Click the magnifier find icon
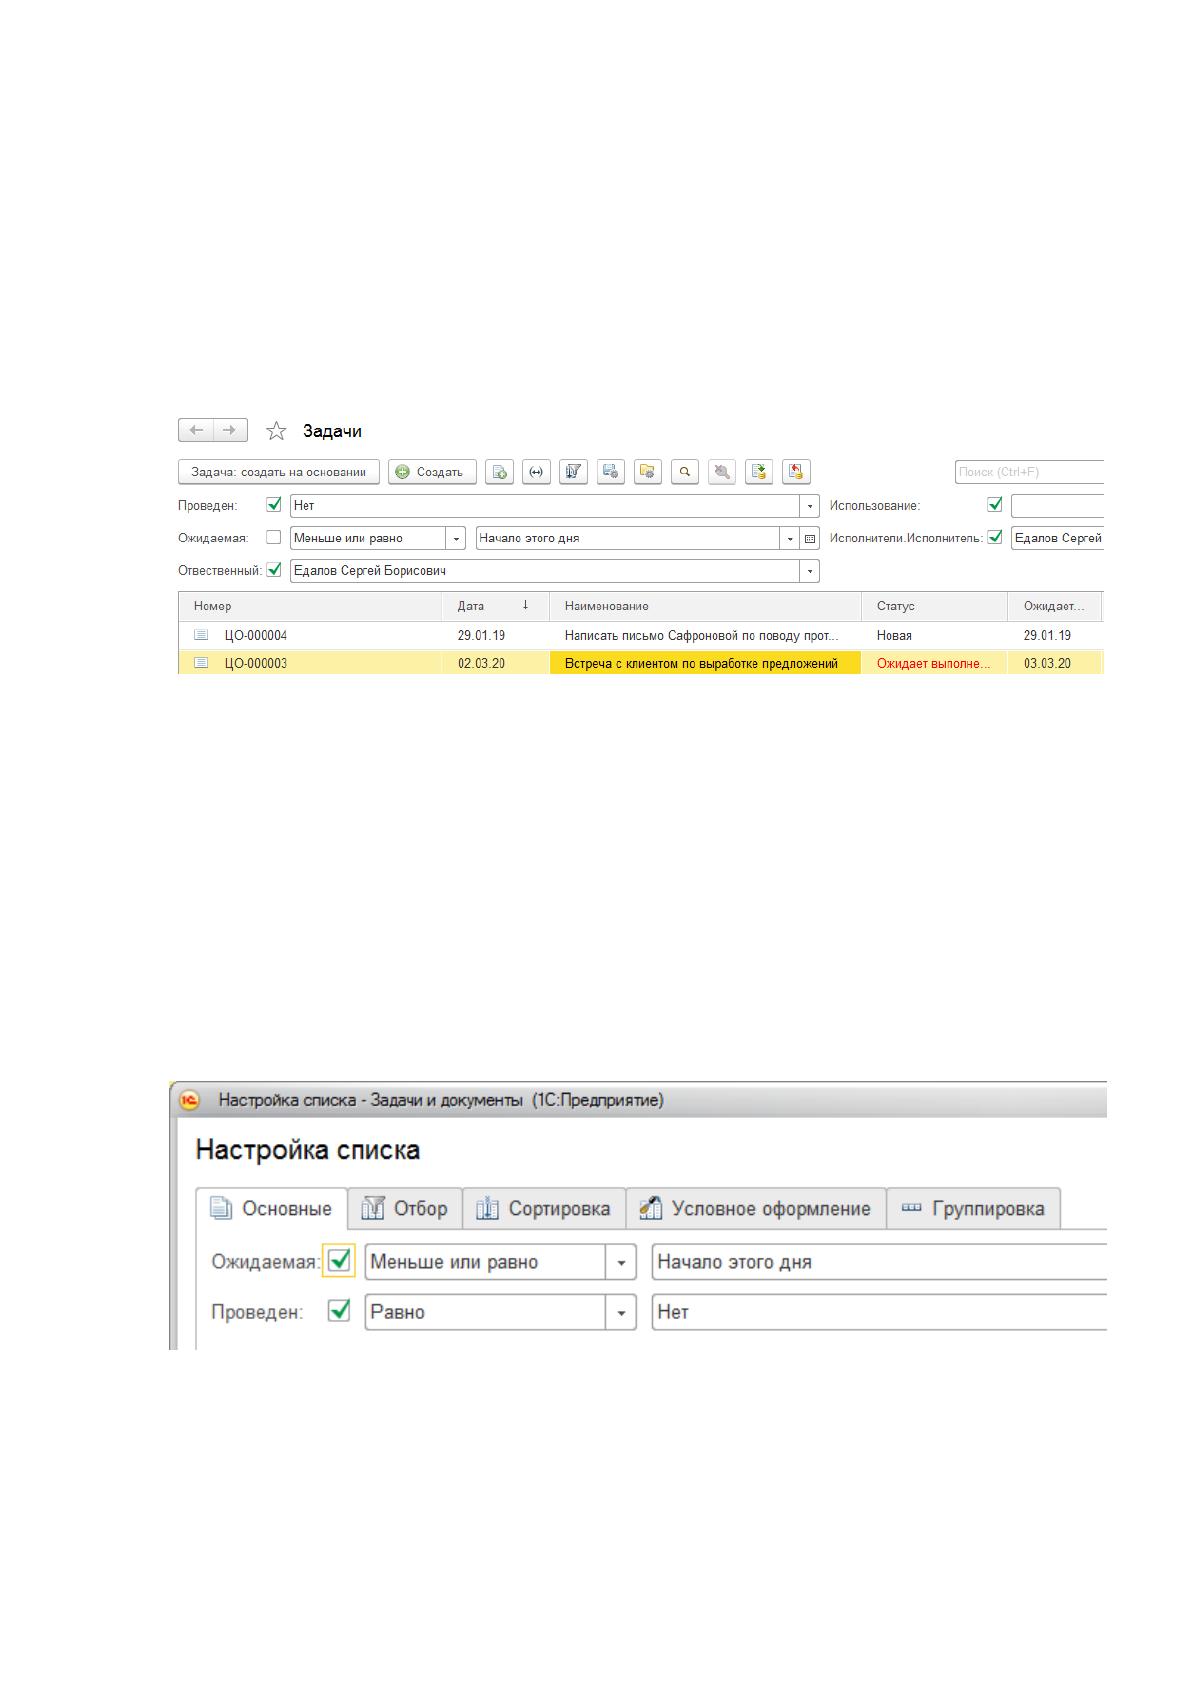Image resolution: width=1190 pixels, height=1684 pixels. click(x=685, y=472)
